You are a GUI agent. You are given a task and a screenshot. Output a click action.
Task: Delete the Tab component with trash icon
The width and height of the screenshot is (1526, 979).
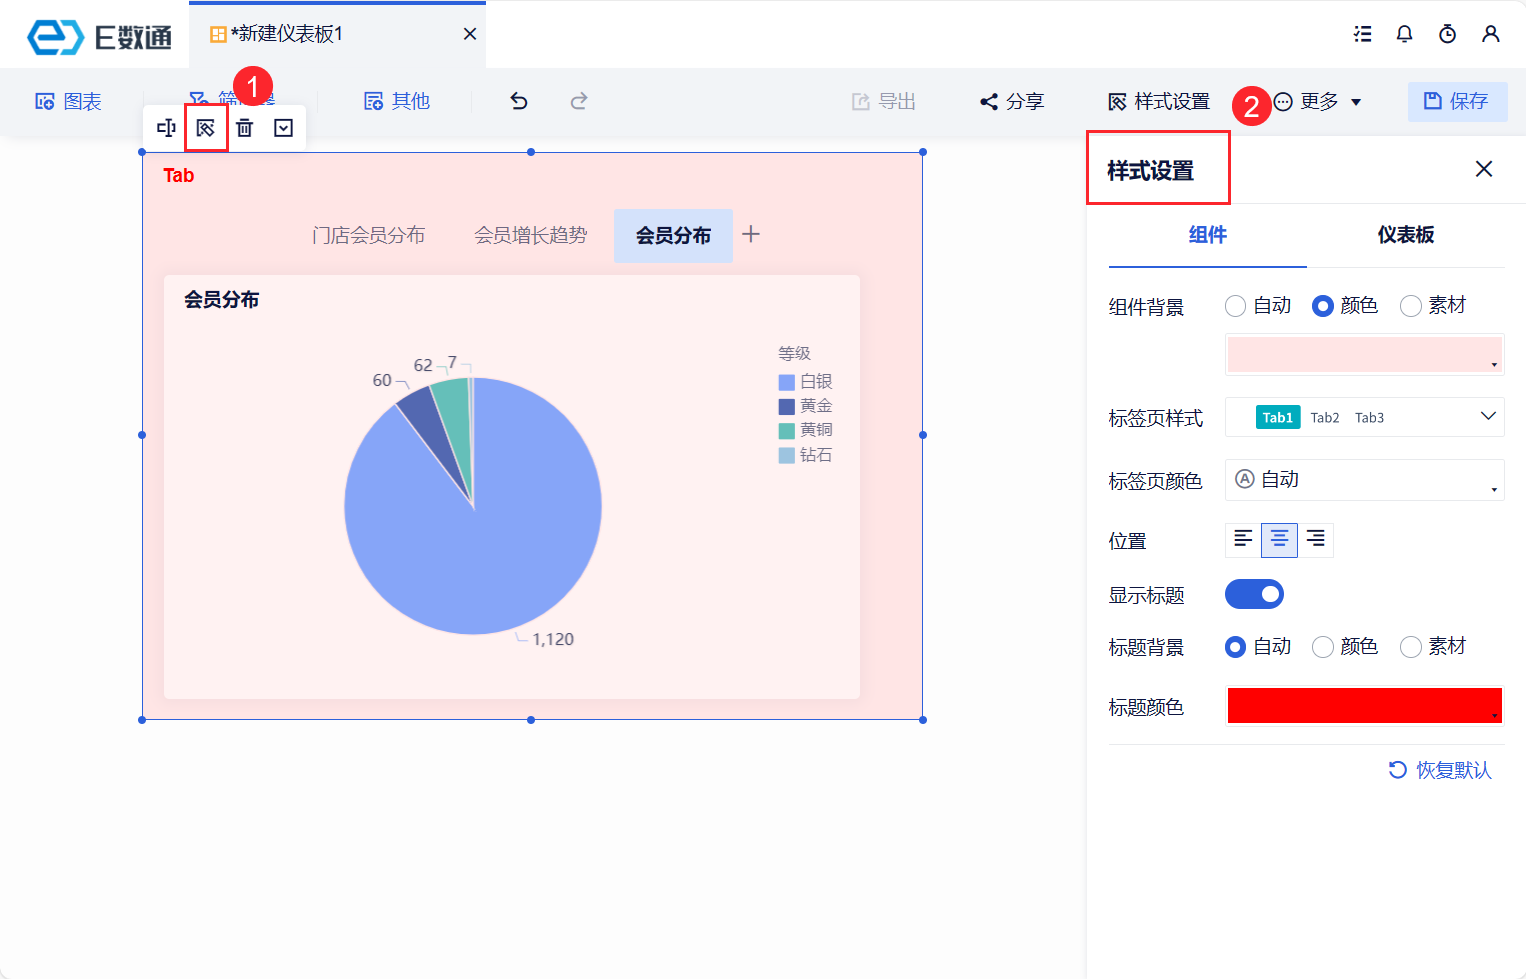point(245,128)
